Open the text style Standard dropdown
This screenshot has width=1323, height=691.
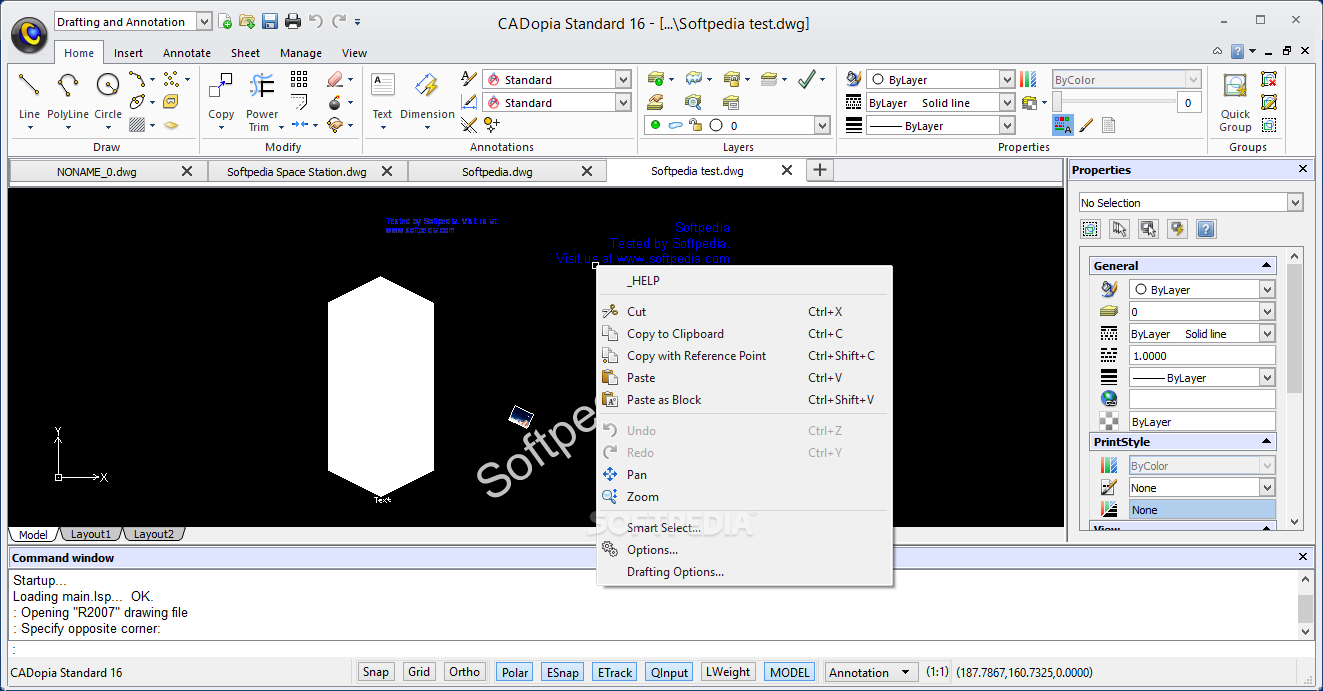623,79
